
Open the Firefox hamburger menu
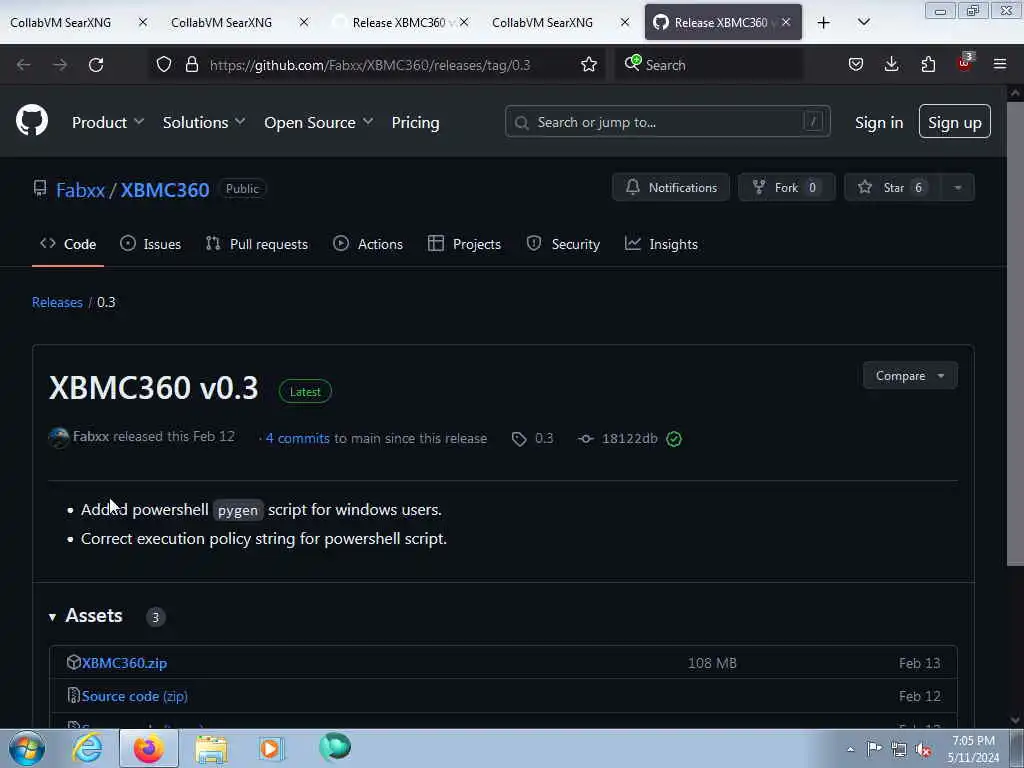coord(999,65)
